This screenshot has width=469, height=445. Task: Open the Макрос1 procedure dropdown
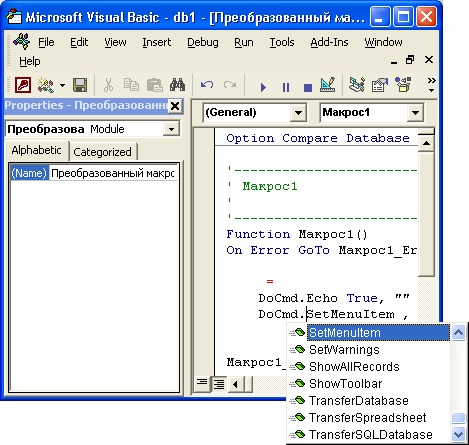[x=415, y=113]
